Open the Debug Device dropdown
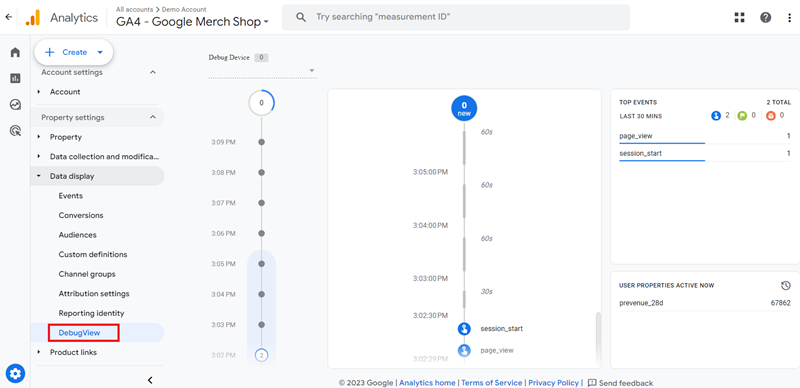This screenshot has width=800, height=388. (262, 70)
